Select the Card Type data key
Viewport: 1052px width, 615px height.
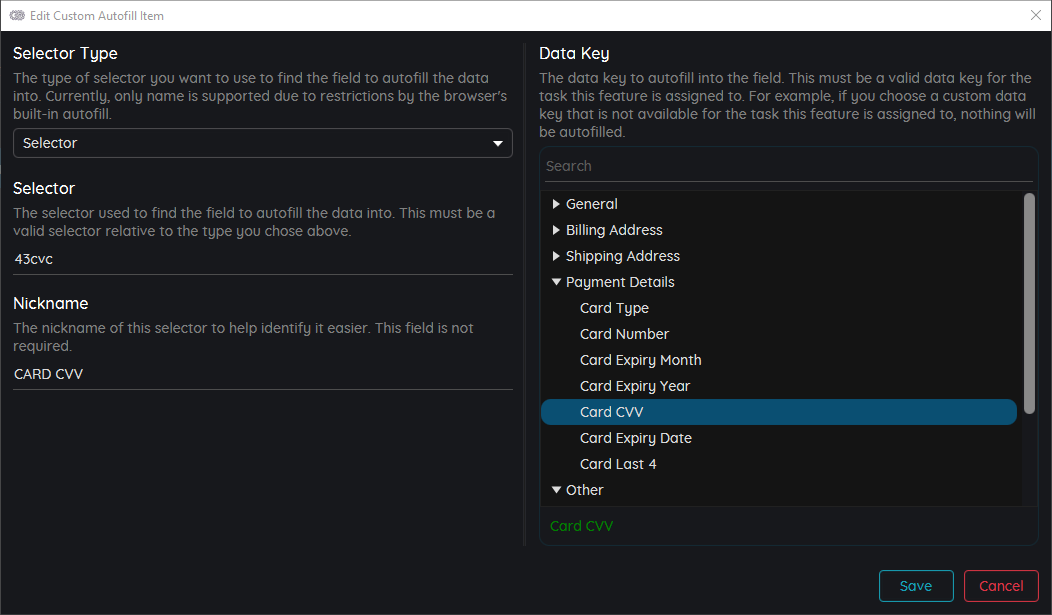(614, 307)
